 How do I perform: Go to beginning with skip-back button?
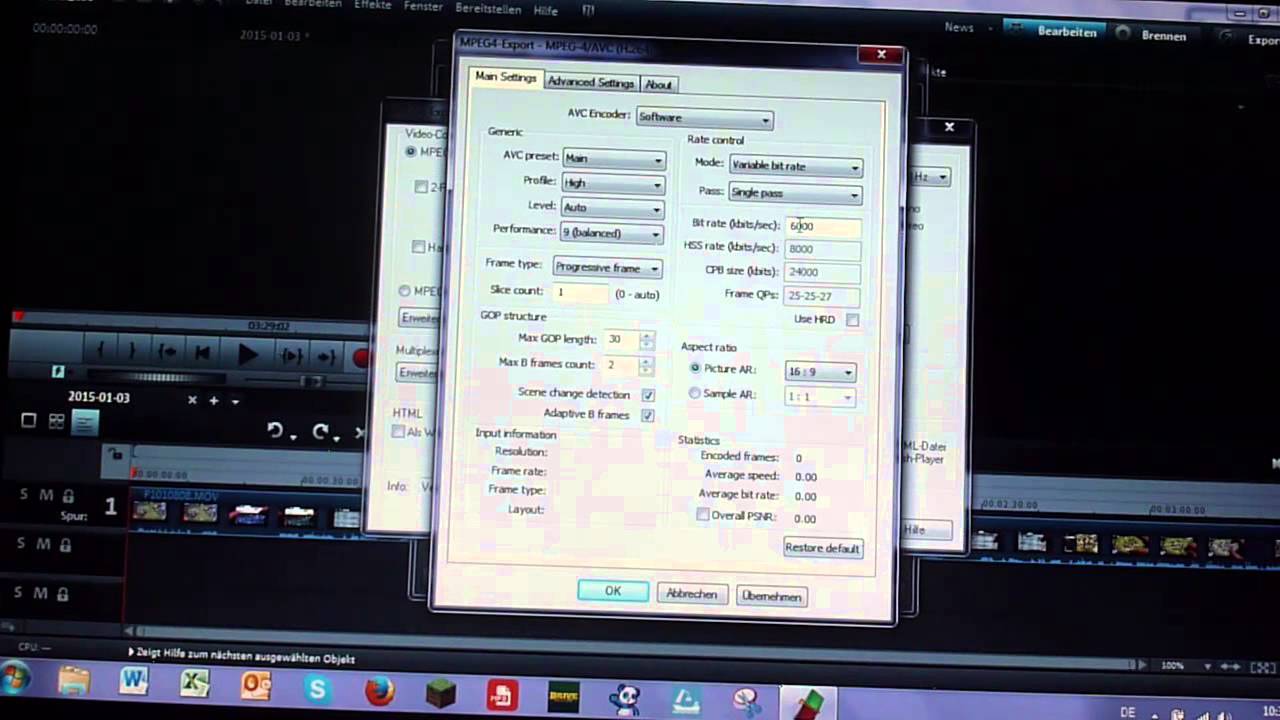[202, 353]
